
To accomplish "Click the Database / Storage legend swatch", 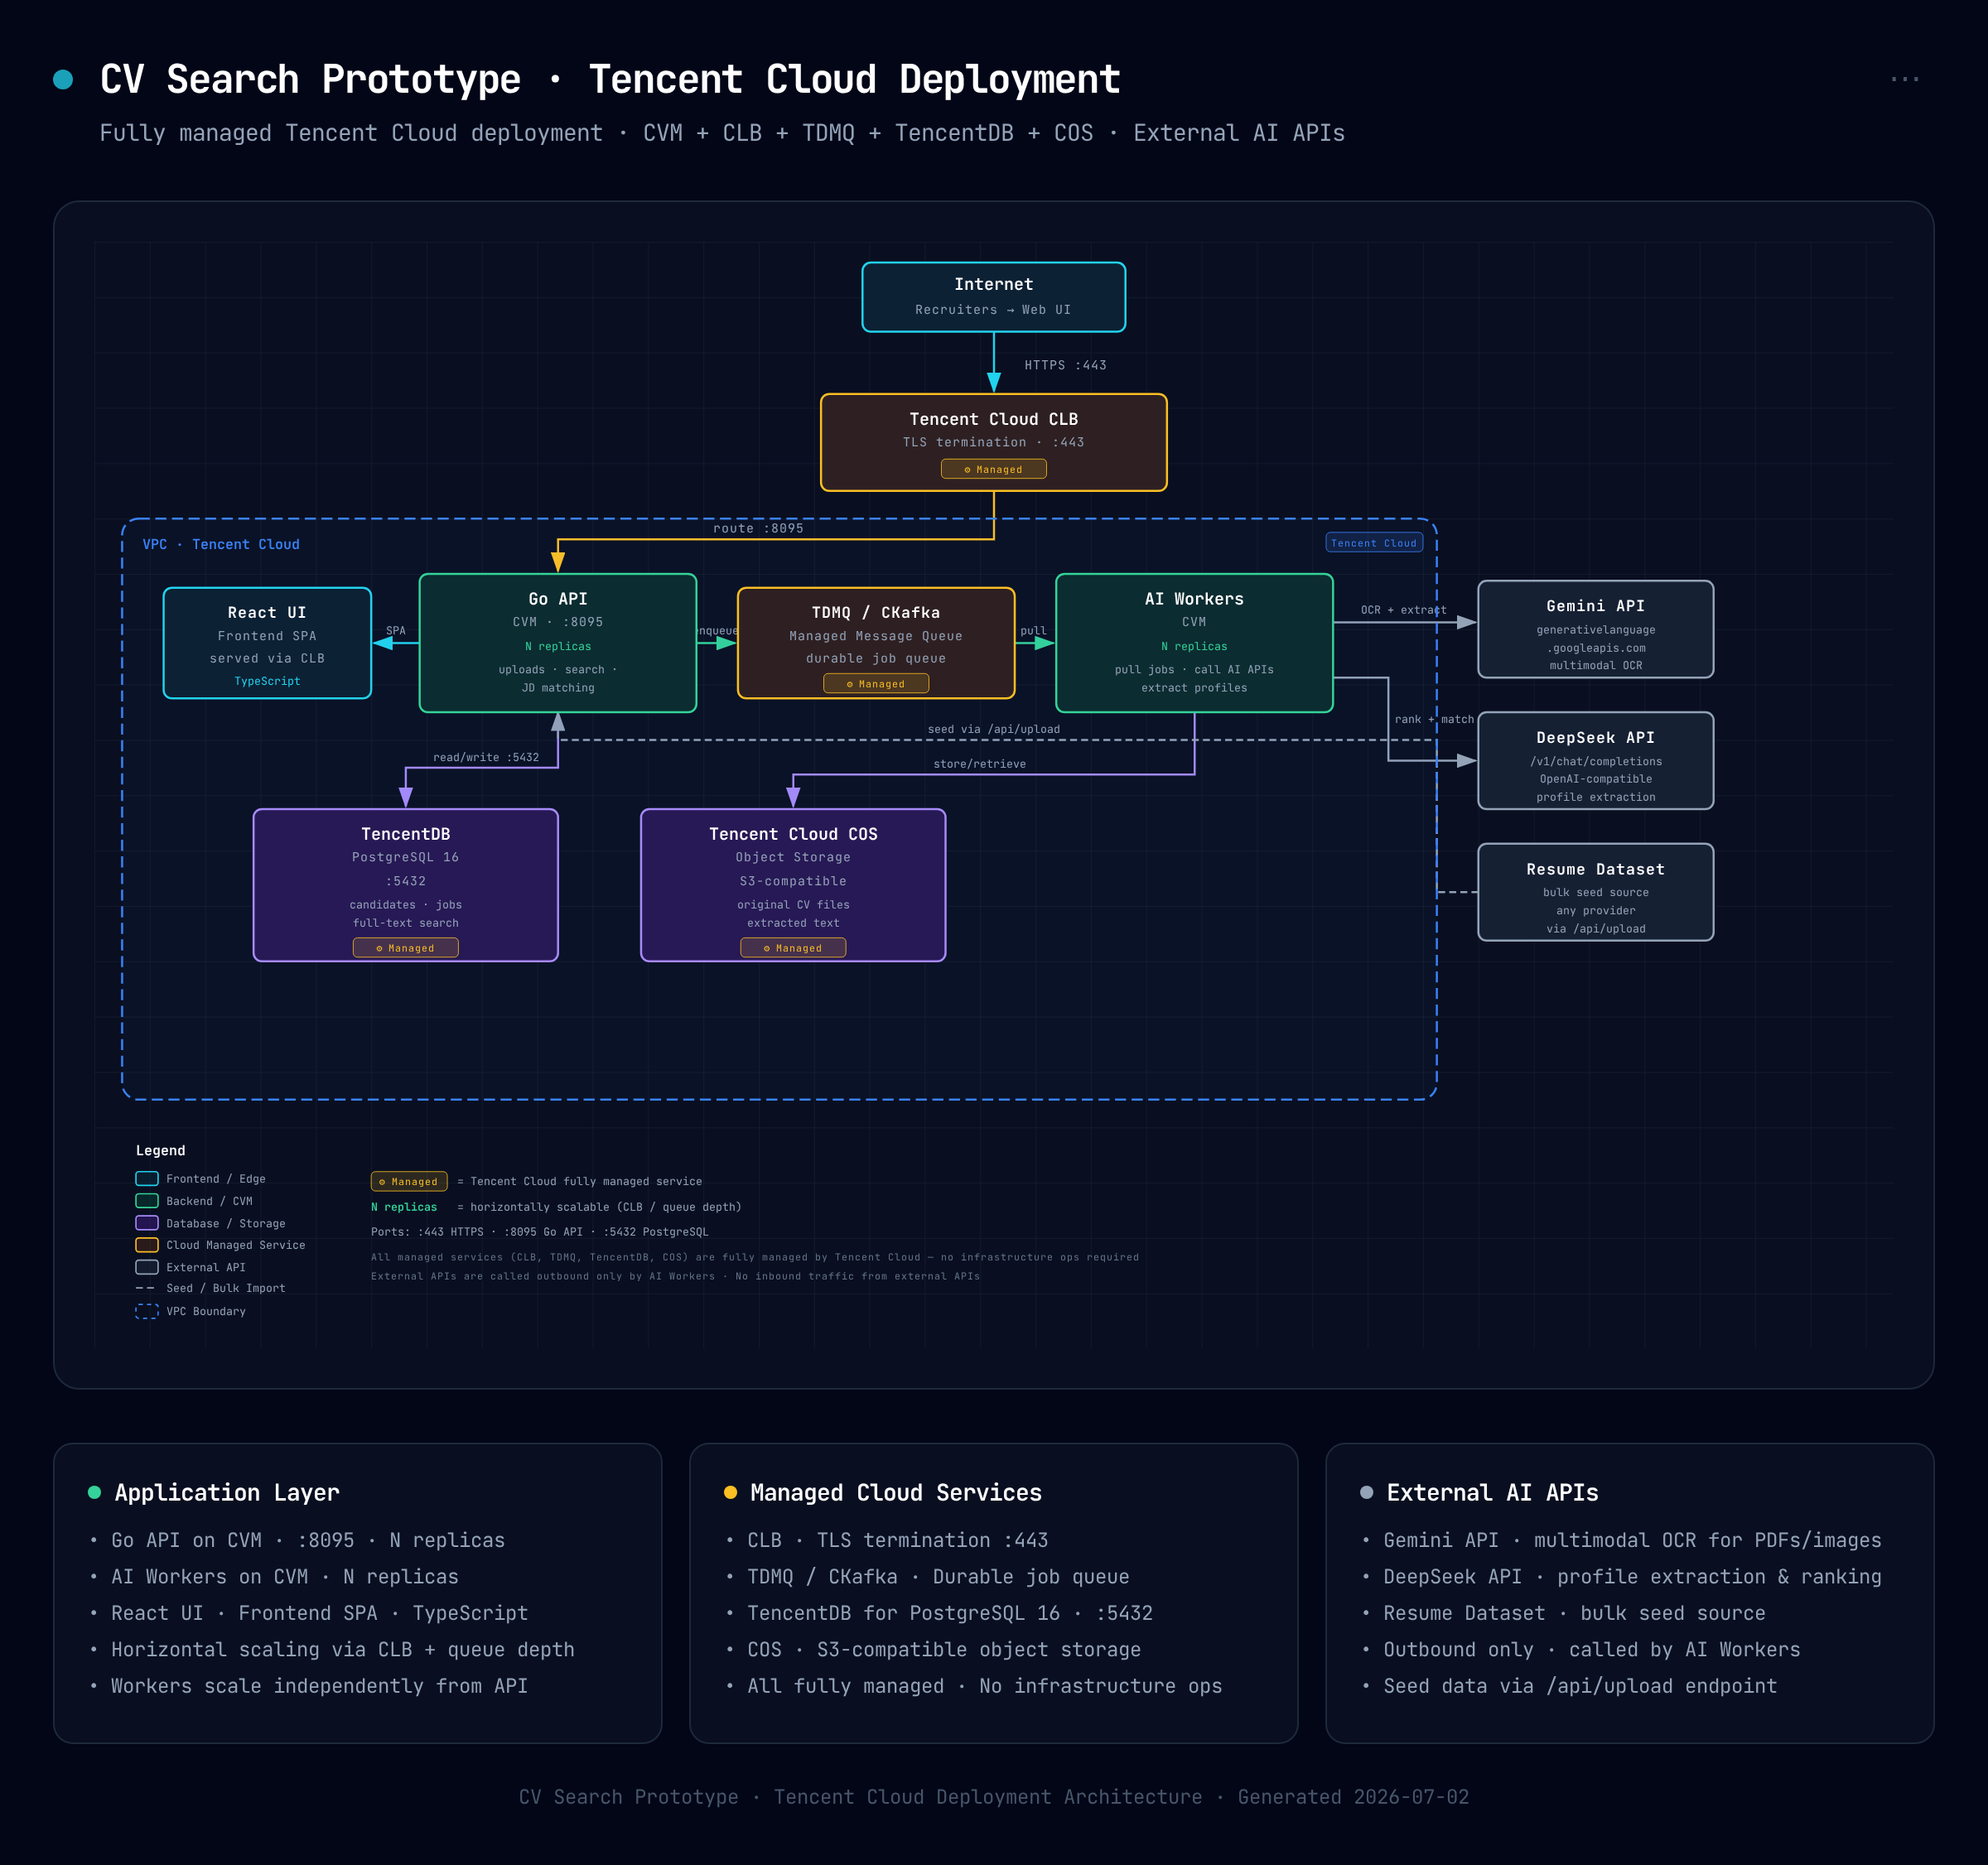I will click(147, 1223).
